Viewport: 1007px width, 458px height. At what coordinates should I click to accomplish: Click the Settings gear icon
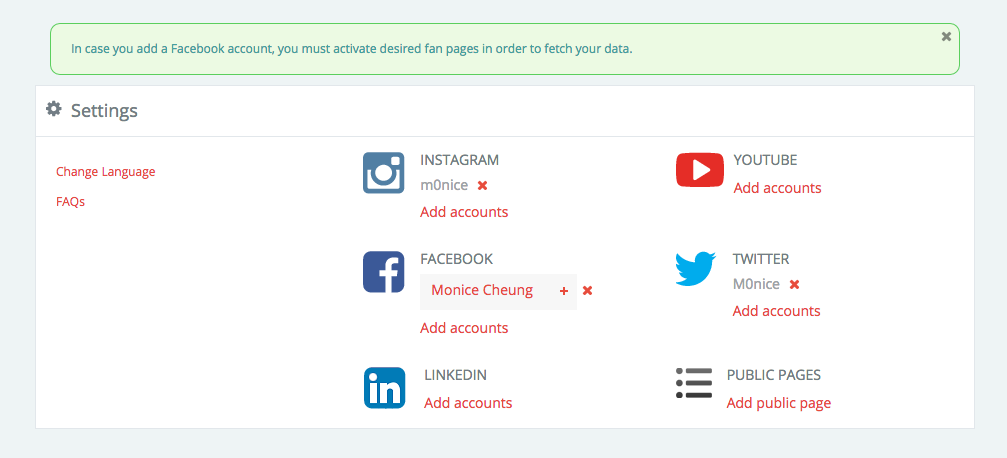click(x=54, y=110)
